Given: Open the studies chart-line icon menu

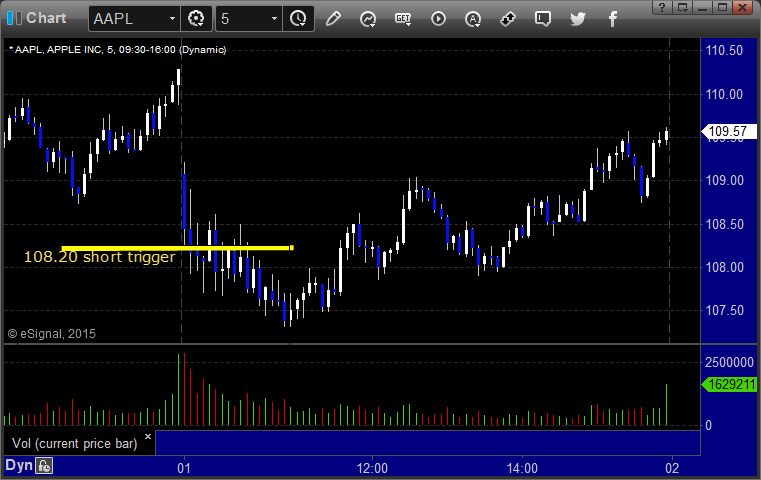Looking at the screenshot, I should click(x=368, y=19).
